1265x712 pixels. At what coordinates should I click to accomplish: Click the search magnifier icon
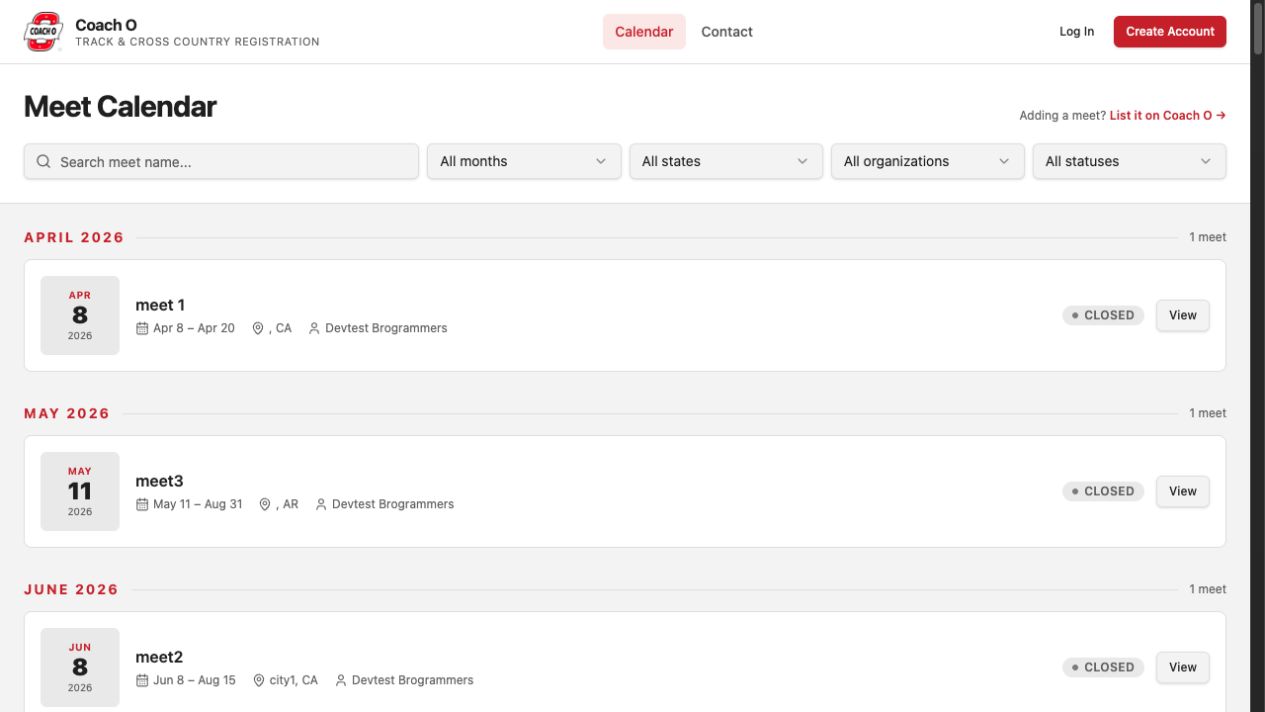pos(44,162)
